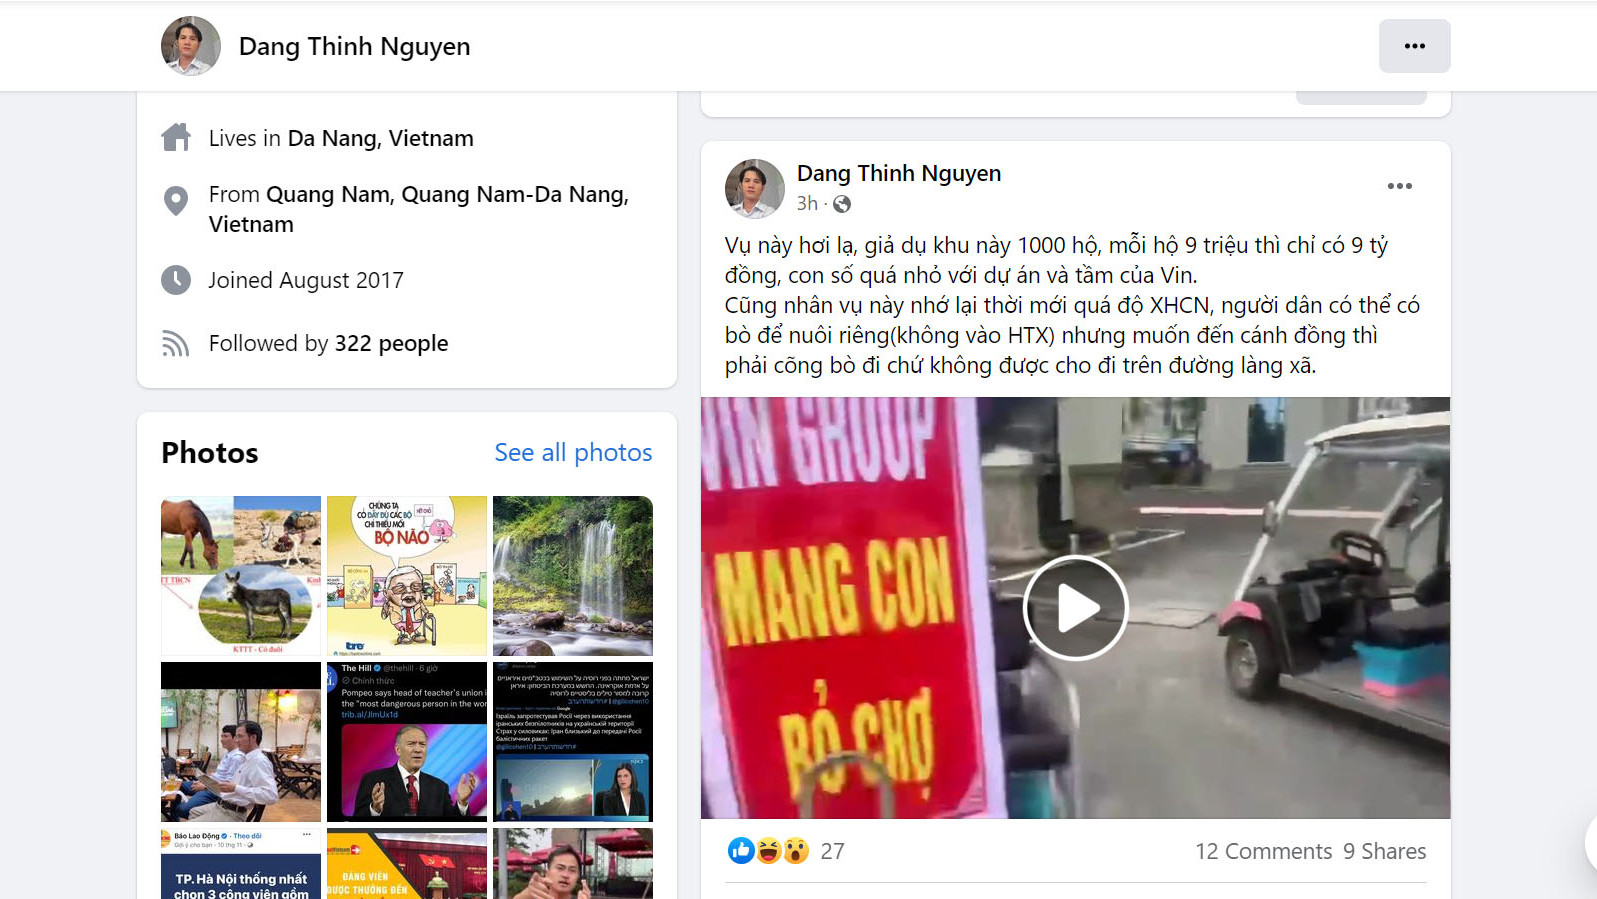The width and height of the screenshot is (1597, 899).
Task: Open the TP. Hà Nội news thumbnail
Action: [241, 863]
